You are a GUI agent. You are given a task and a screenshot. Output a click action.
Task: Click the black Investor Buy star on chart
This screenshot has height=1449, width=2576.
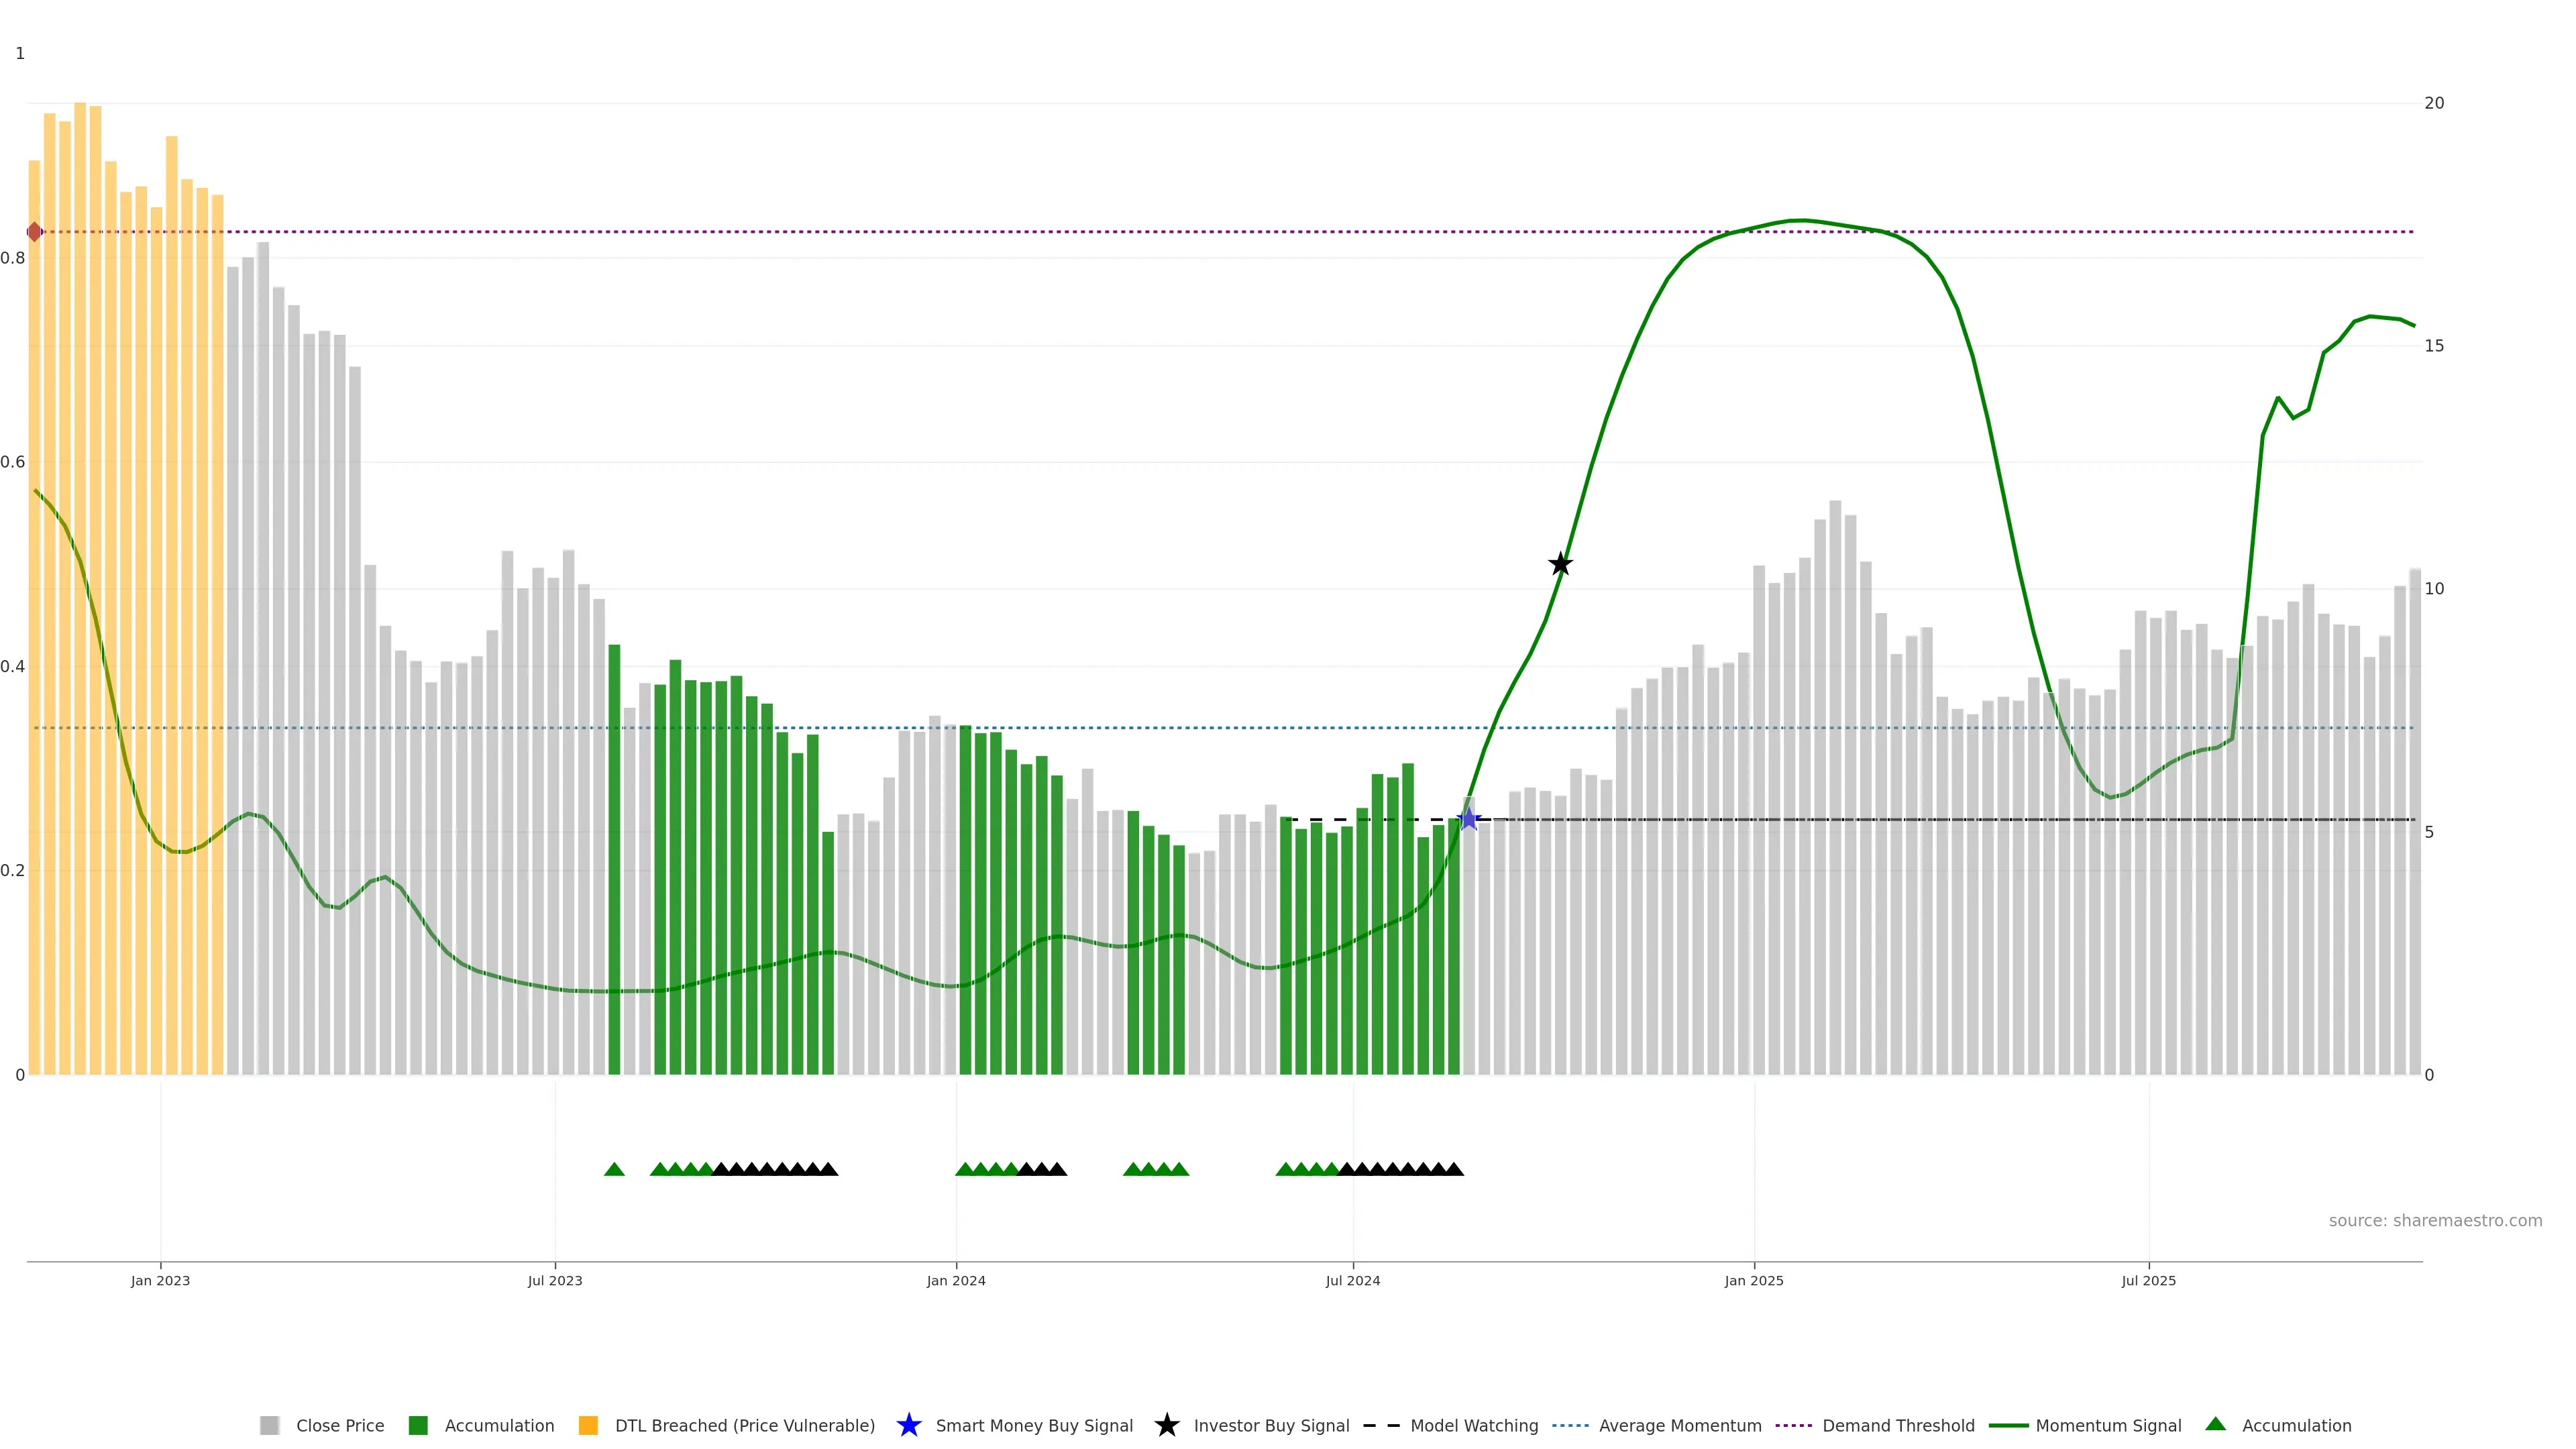[1560, 564]
